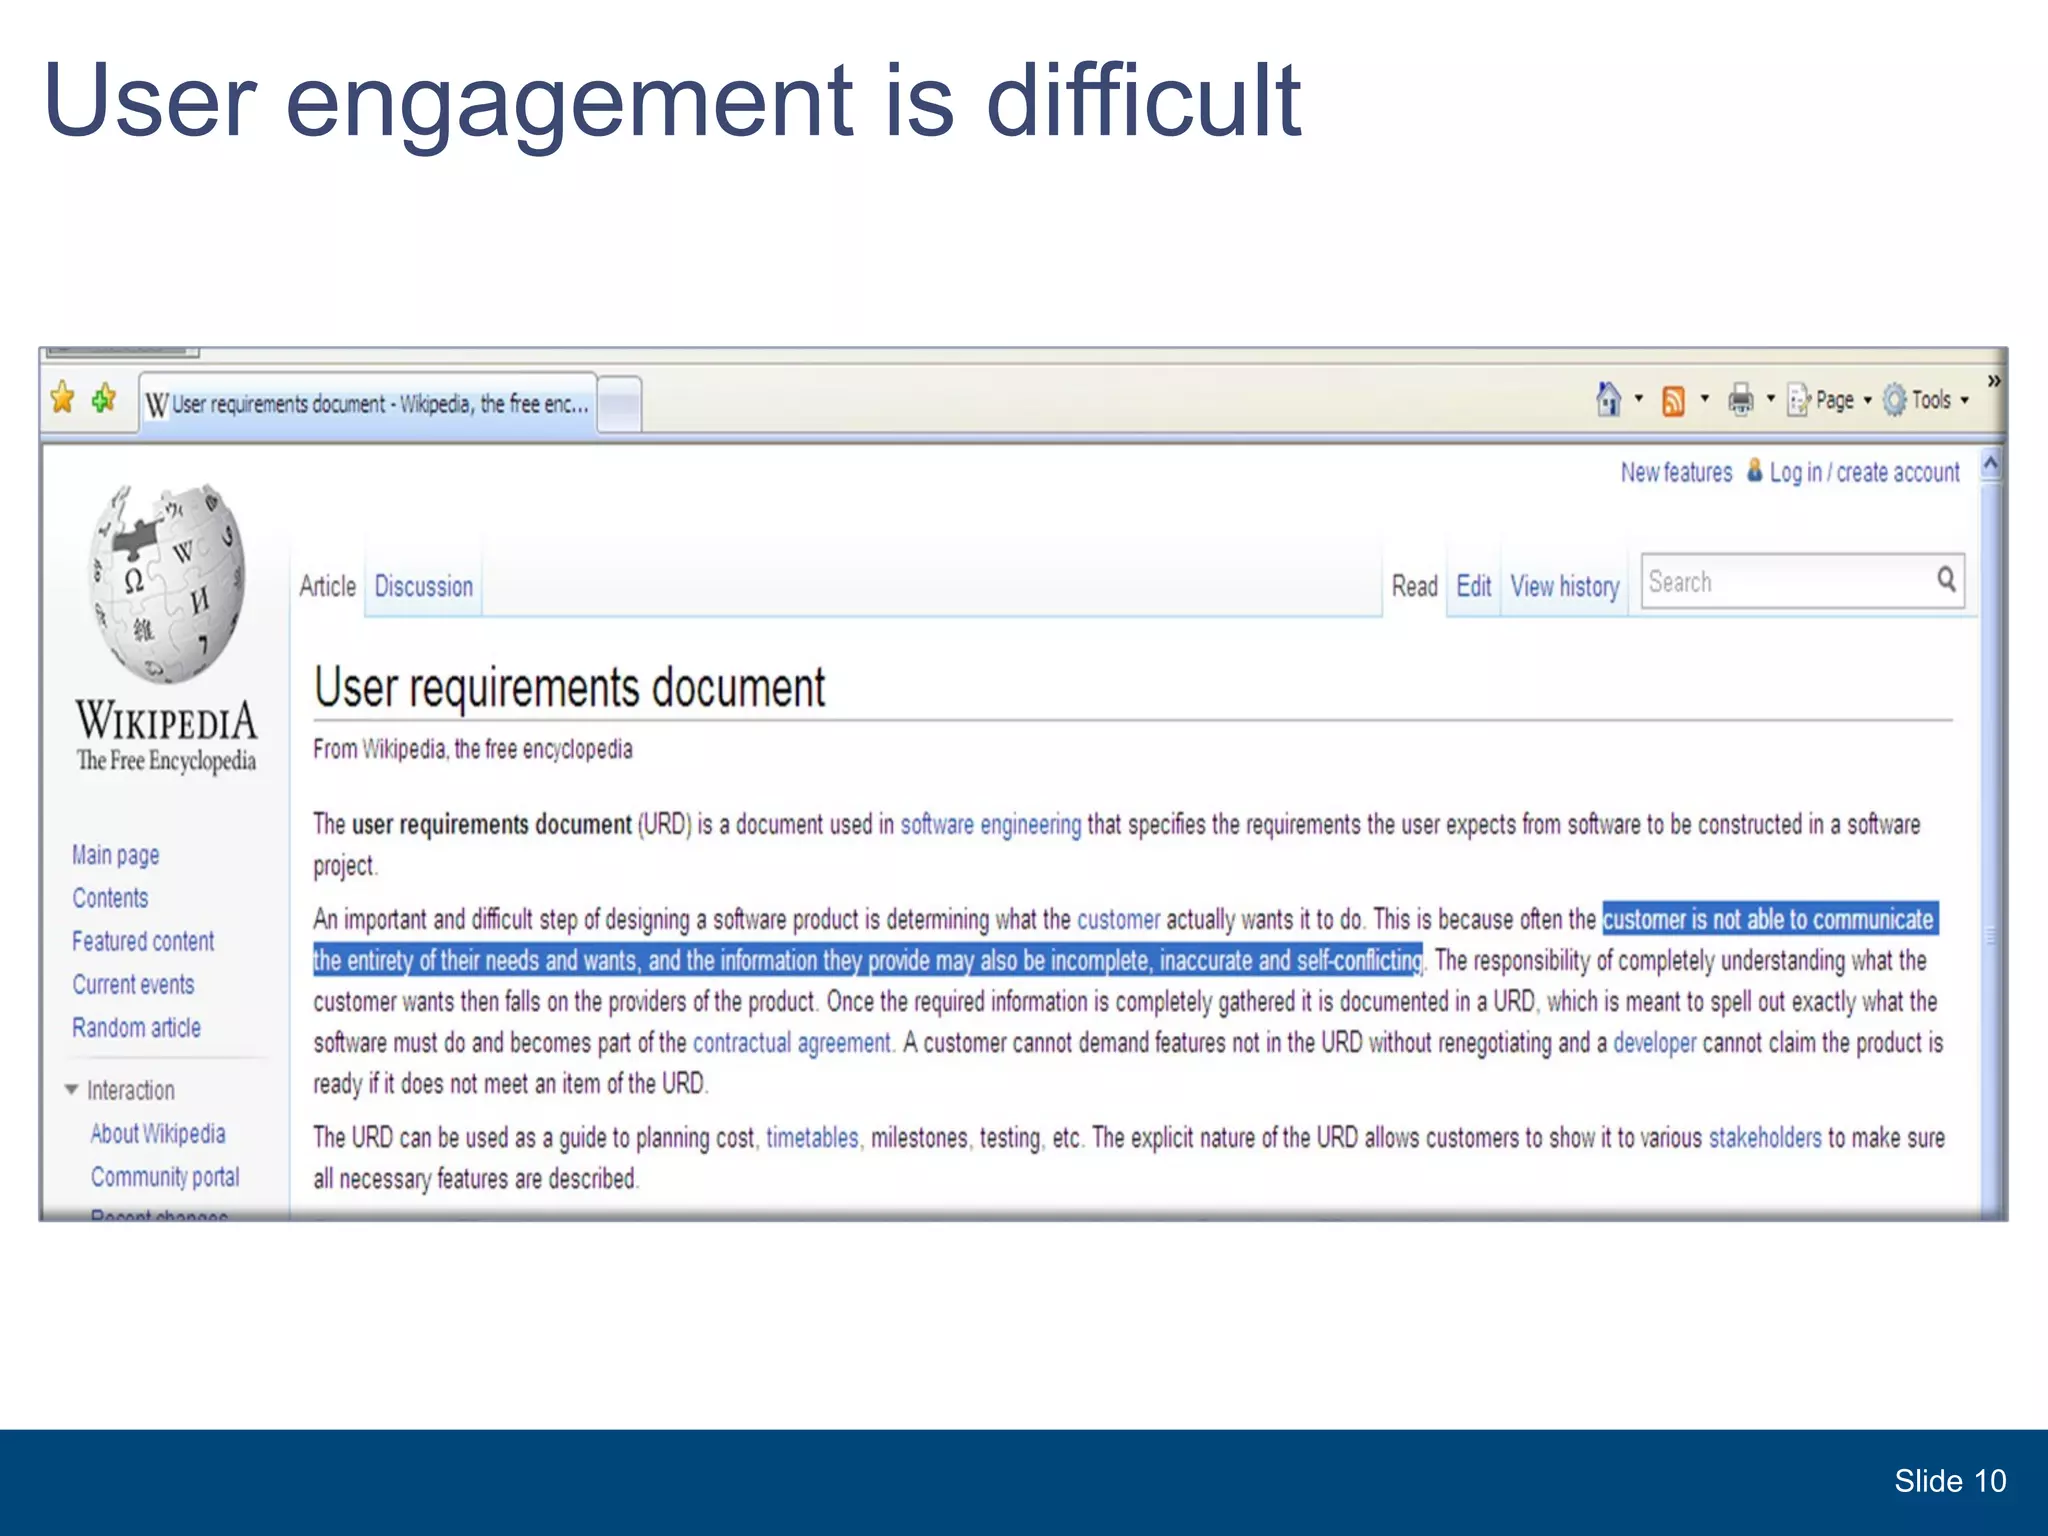
Task: Open the About Wikipedia link
Action: tap(158, 1133)
